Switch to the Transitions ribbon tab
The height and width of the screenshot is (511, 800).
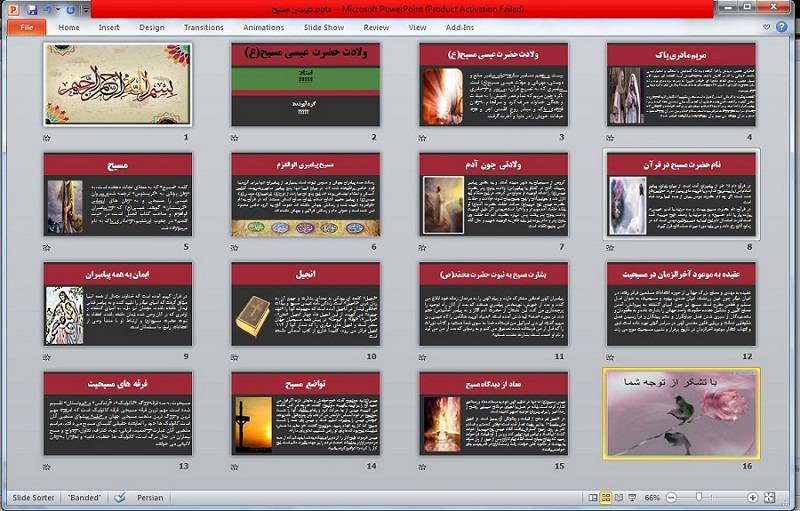tap(204, 28)
